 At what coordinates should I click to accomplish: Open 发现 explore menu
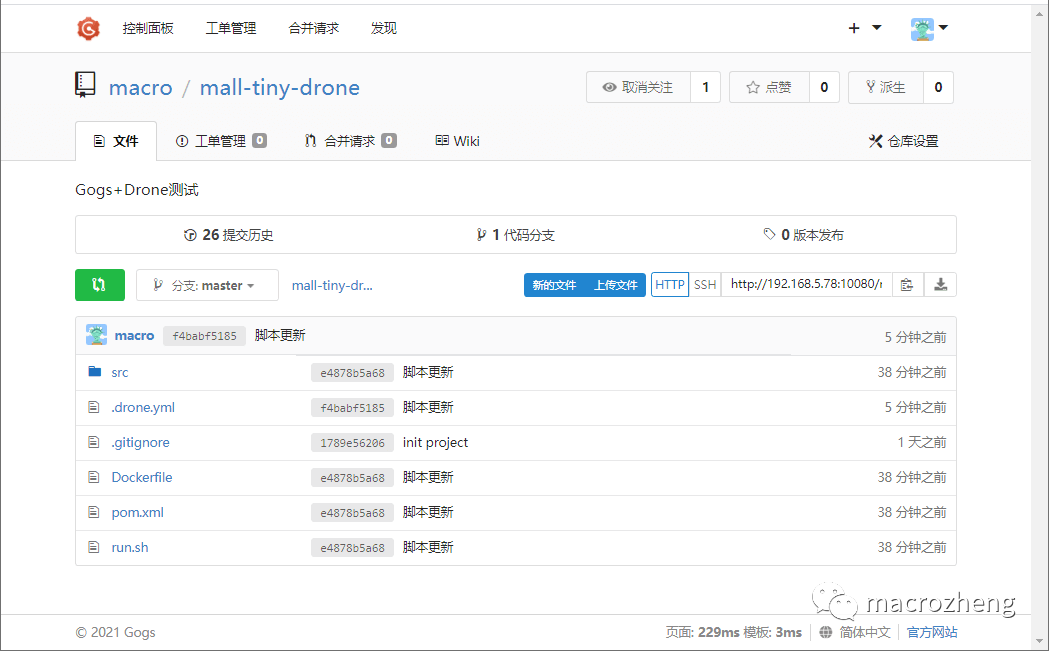coord(384,28)
